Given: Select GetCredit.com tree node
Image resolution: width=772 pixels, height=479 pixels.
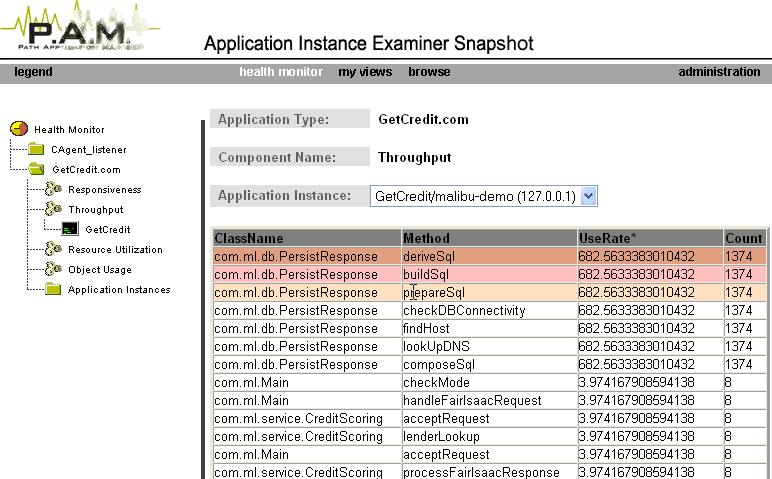Looking at the screenshot, I should tap(86, 170).
